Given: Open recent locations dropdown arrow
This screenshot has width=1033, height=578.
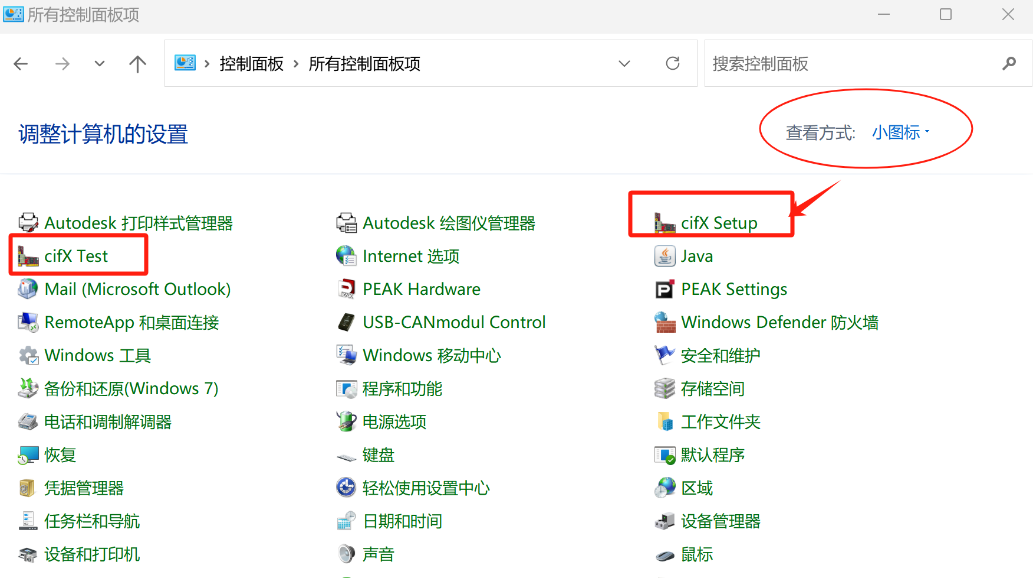Looking at the screenshot, I should click(99, 64).
